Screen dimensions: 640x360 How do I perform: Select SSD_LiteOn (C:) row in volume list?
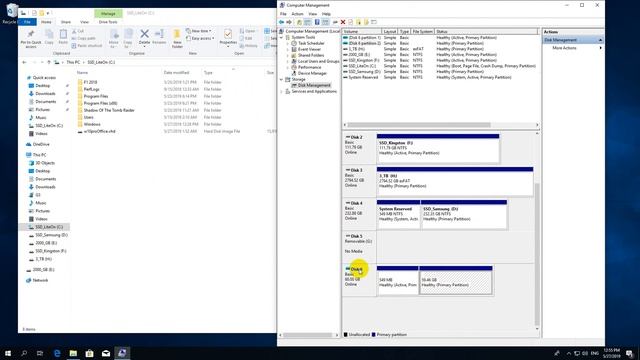(x=440, y=66)
